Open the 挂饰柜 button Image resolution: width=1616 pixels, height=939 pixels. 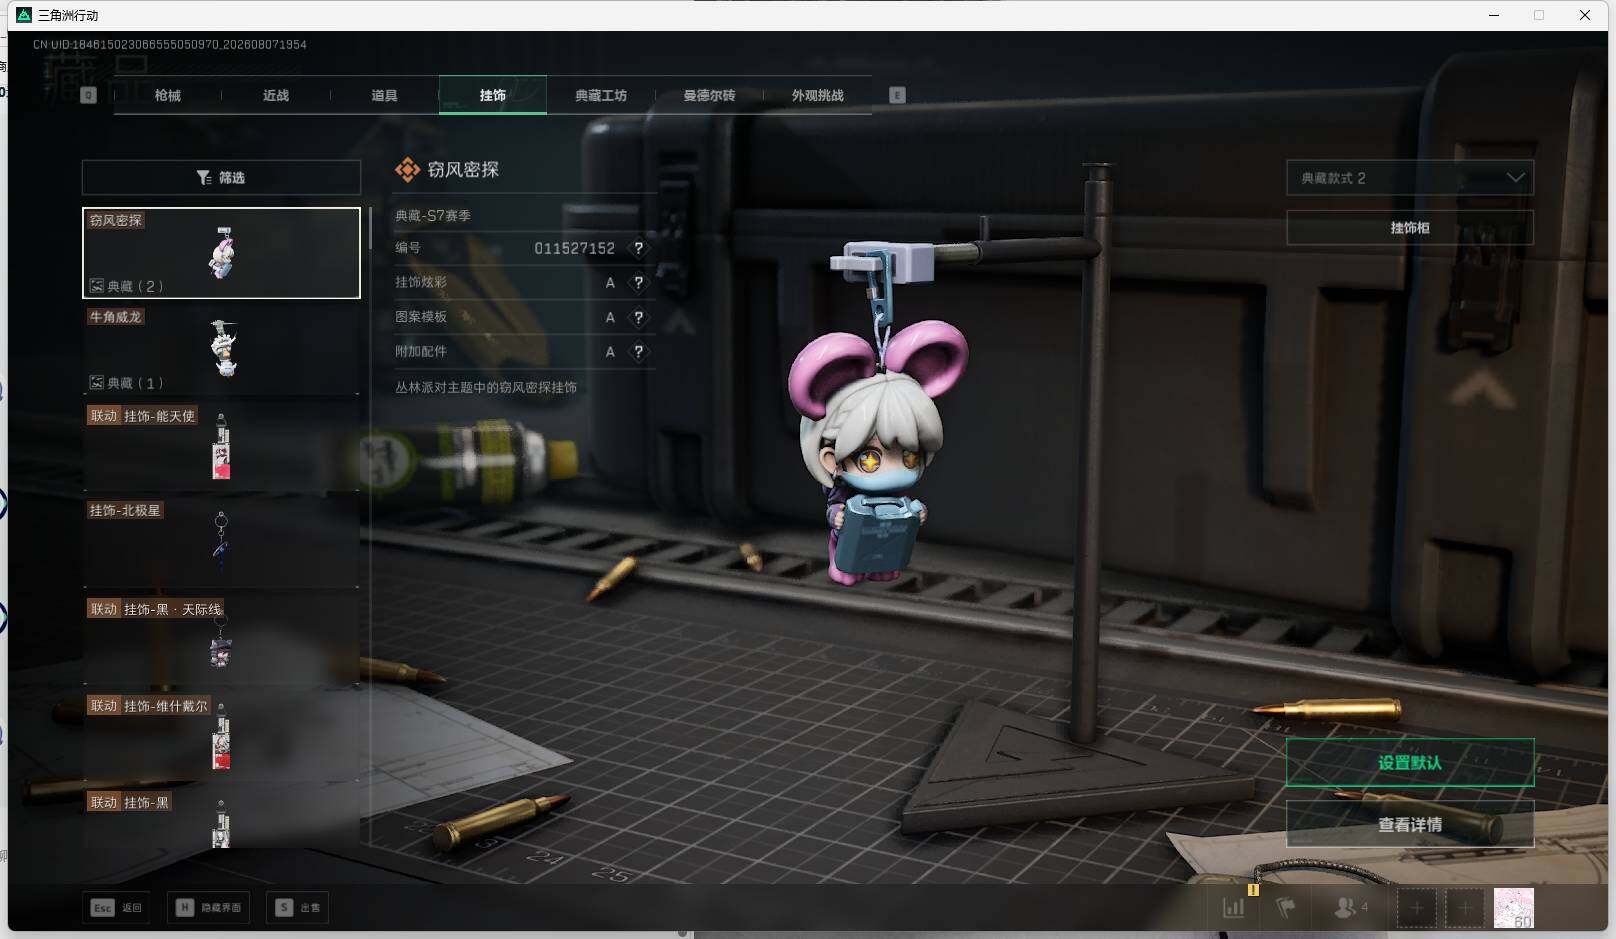pos(1410,228)
